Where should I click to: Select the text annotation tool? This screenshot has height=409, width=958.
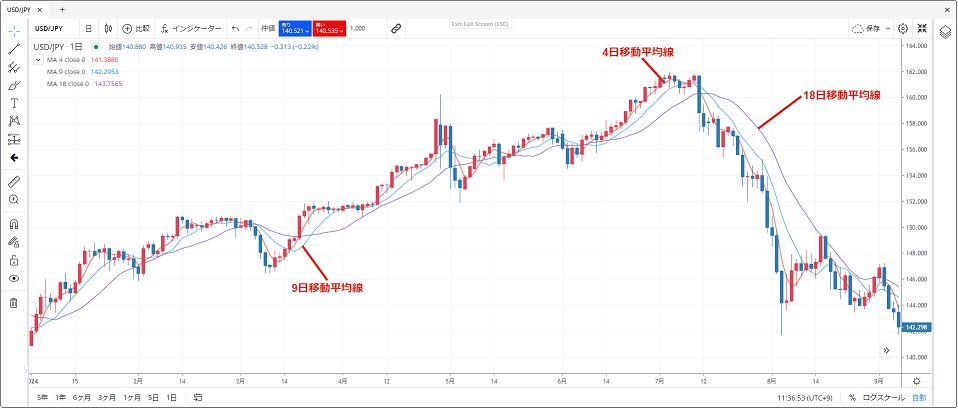[x=15, y=103]
